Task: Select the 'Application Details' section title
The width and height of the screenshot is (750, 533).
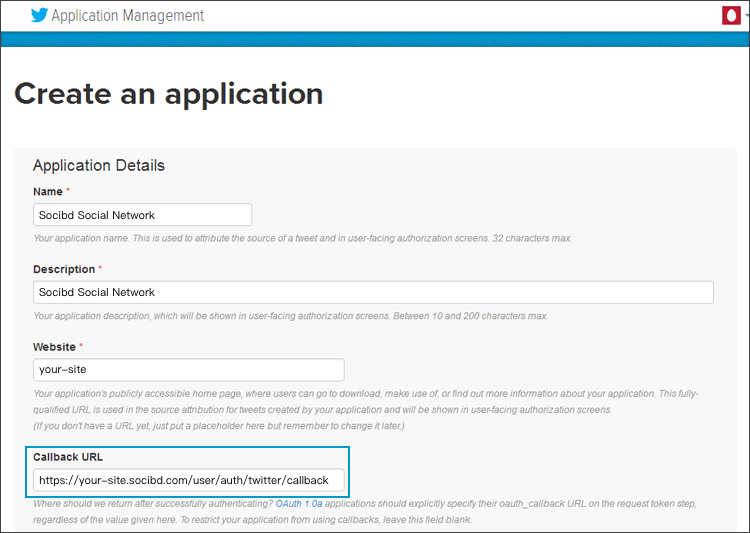Action: click(x=99, y=165)
